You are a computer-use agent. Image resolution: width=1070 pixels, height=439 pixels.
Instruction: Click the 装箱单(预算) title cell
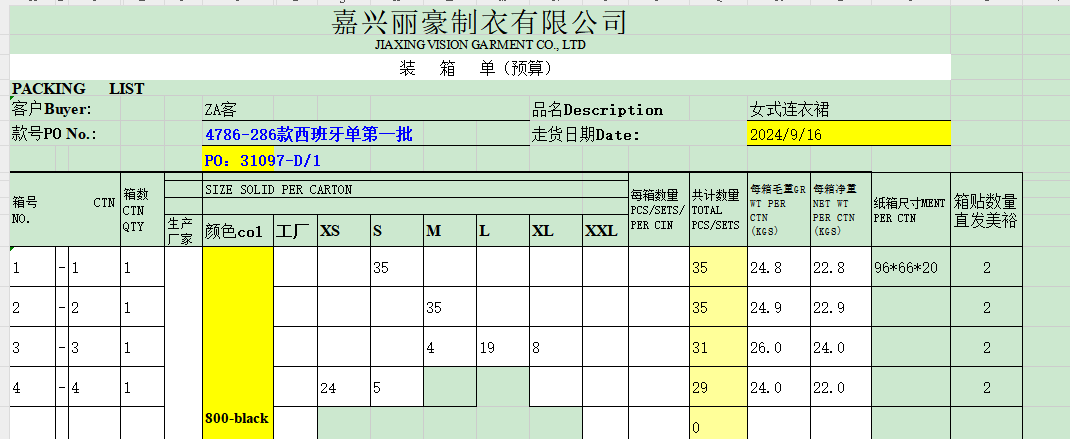pyautogui.click(x=479, y=68)
